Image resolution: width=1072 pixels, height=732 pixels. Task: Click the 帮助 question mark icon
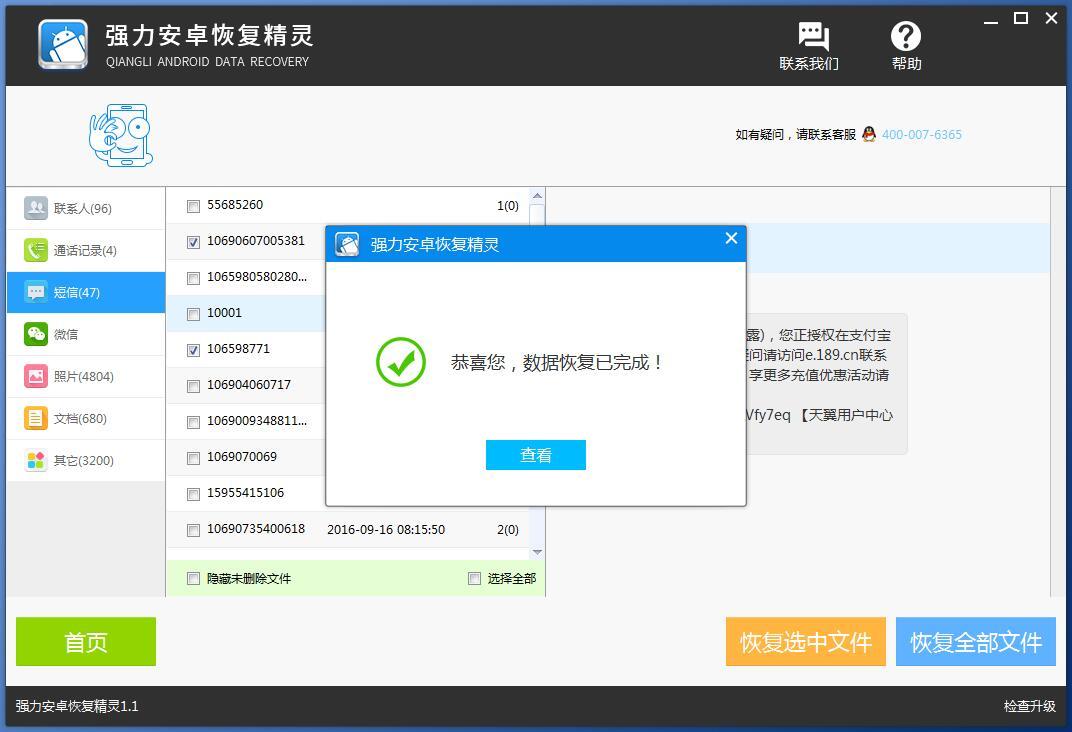(905, 36)
